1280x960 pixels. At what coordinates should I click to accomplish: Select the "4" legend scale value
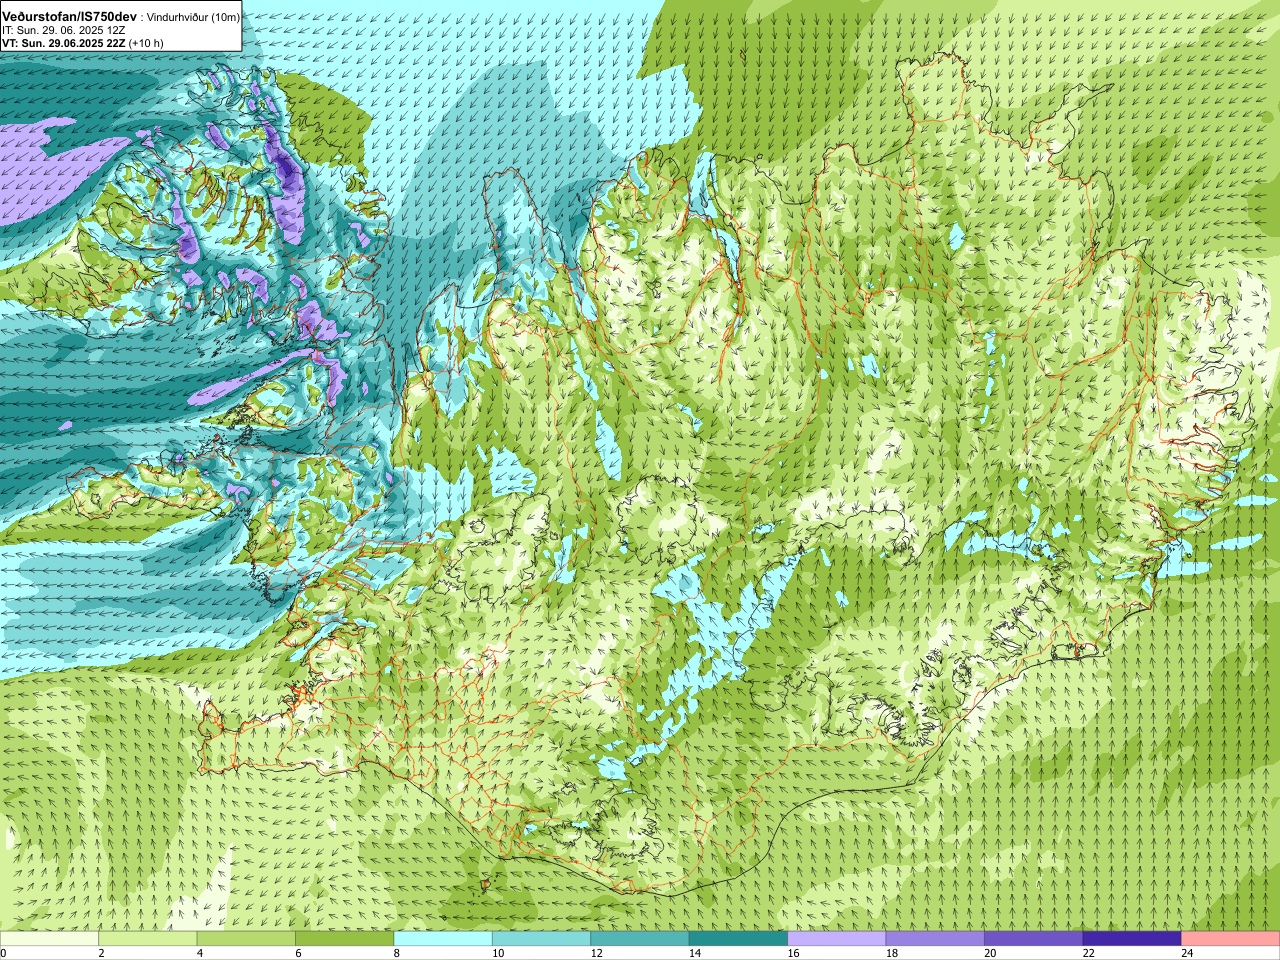point(200,953)
